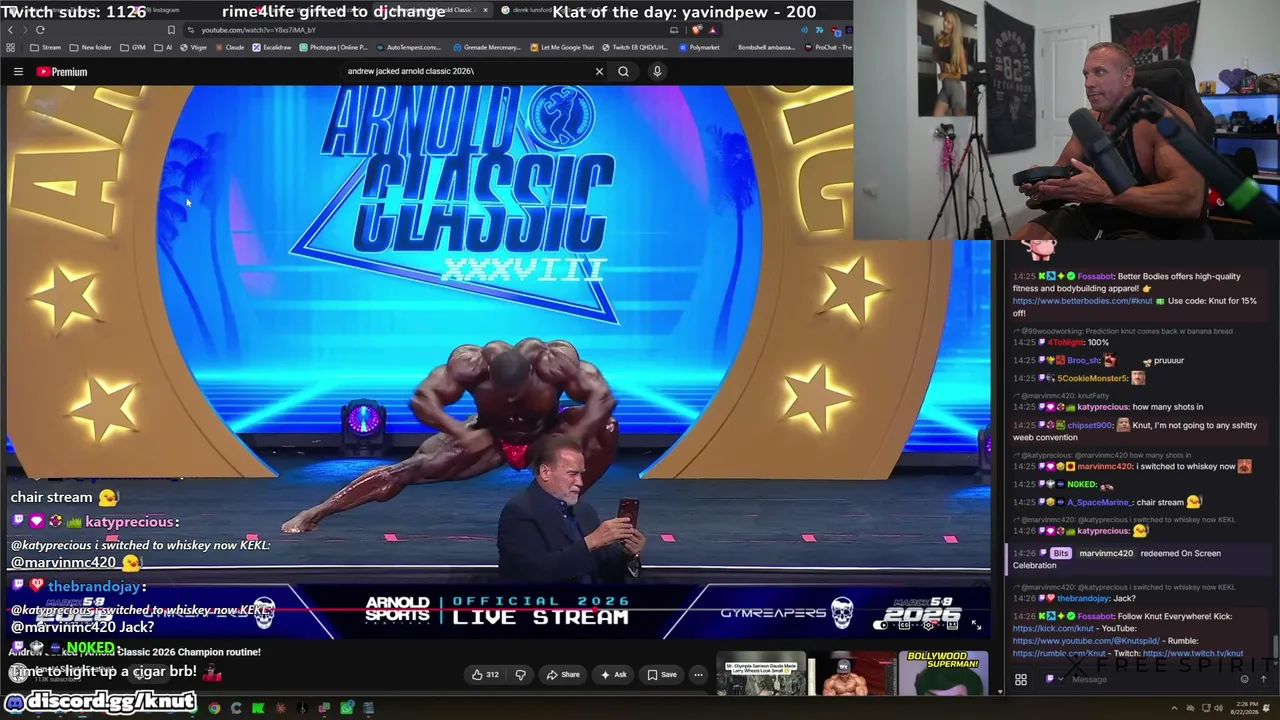Open the browser bookmarks apps grid

12,47
